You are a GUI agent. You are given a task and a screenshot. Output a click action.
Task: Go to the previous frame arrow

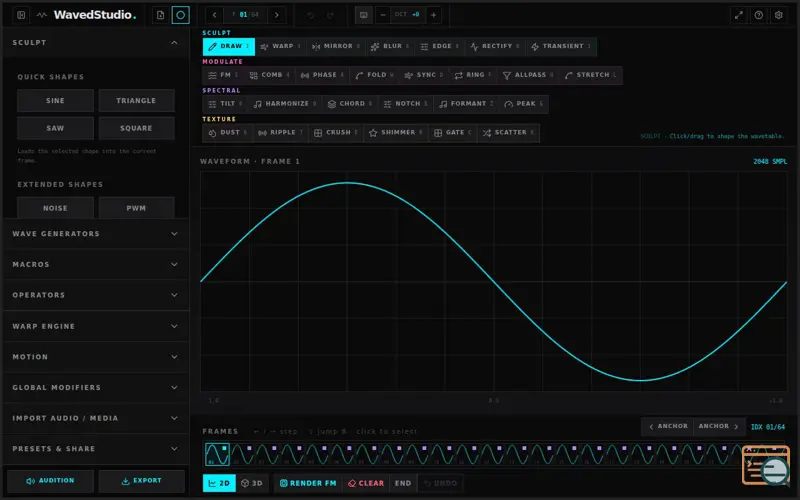point(214,15)
